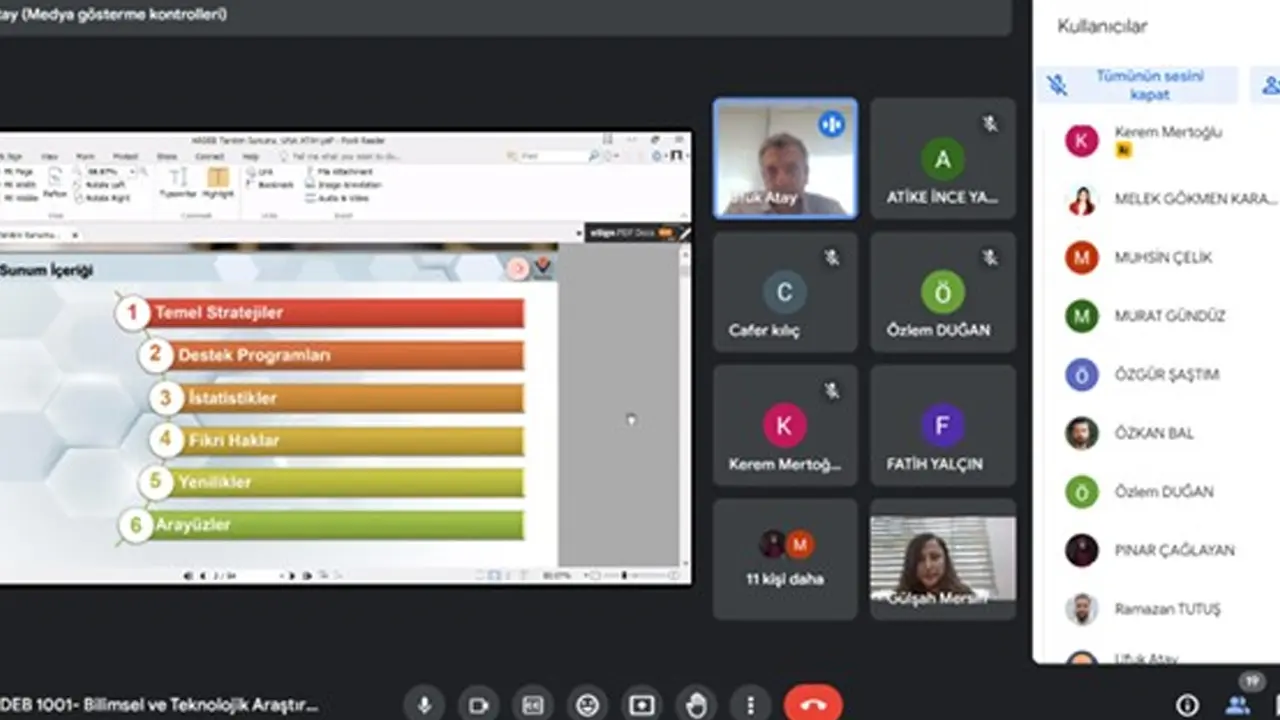This screenshot has width=1280, height=720.
Task: Click Tümünün sesini kapat button
Action: (x=1137, y=85)
